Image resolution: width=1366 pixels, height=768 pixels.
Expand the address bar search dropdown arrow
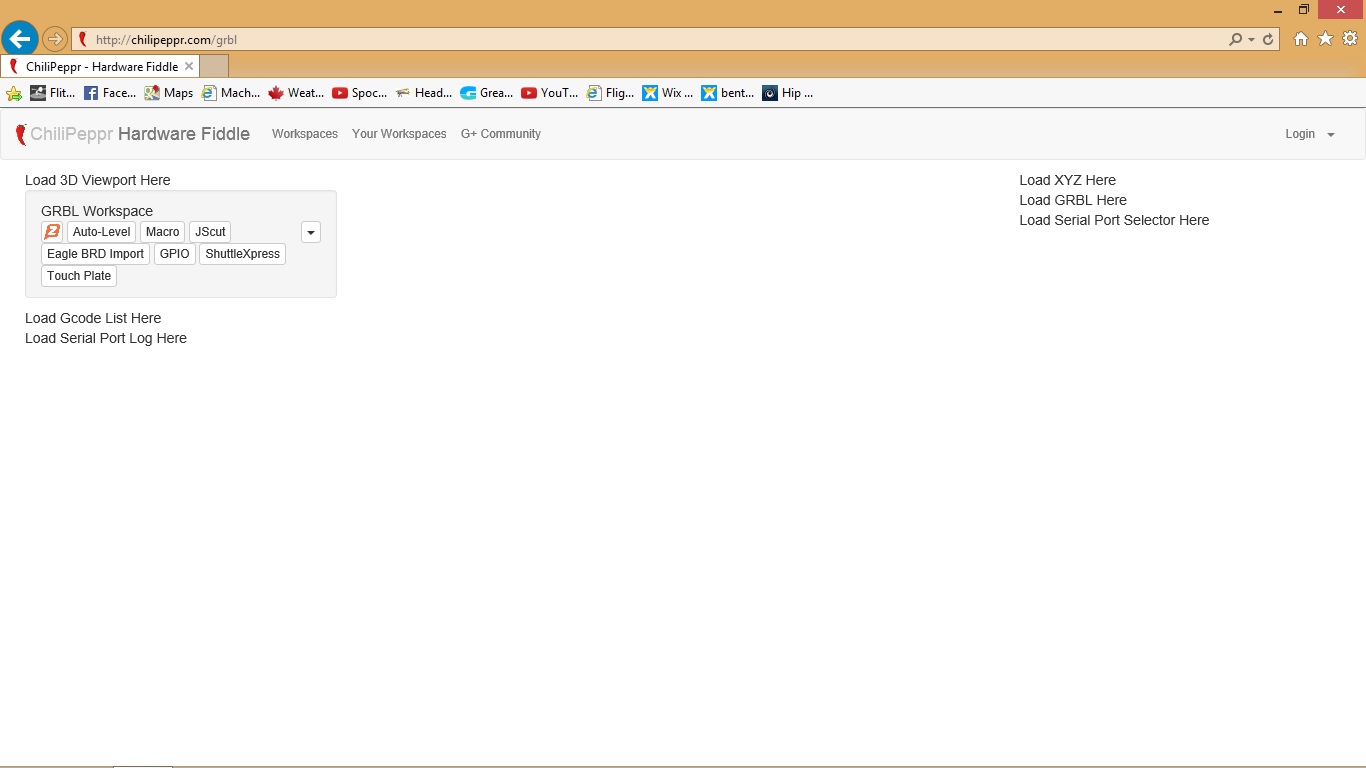[1251, 40]
